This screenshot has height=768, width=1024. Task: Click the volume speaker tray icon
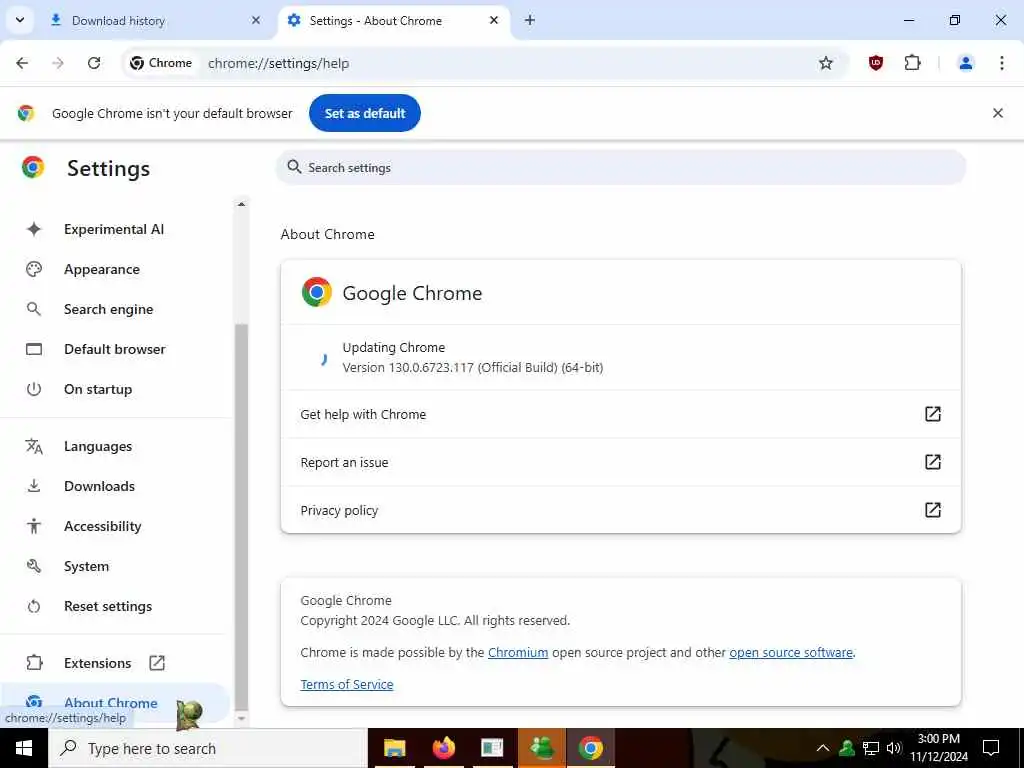click(894, 748)
